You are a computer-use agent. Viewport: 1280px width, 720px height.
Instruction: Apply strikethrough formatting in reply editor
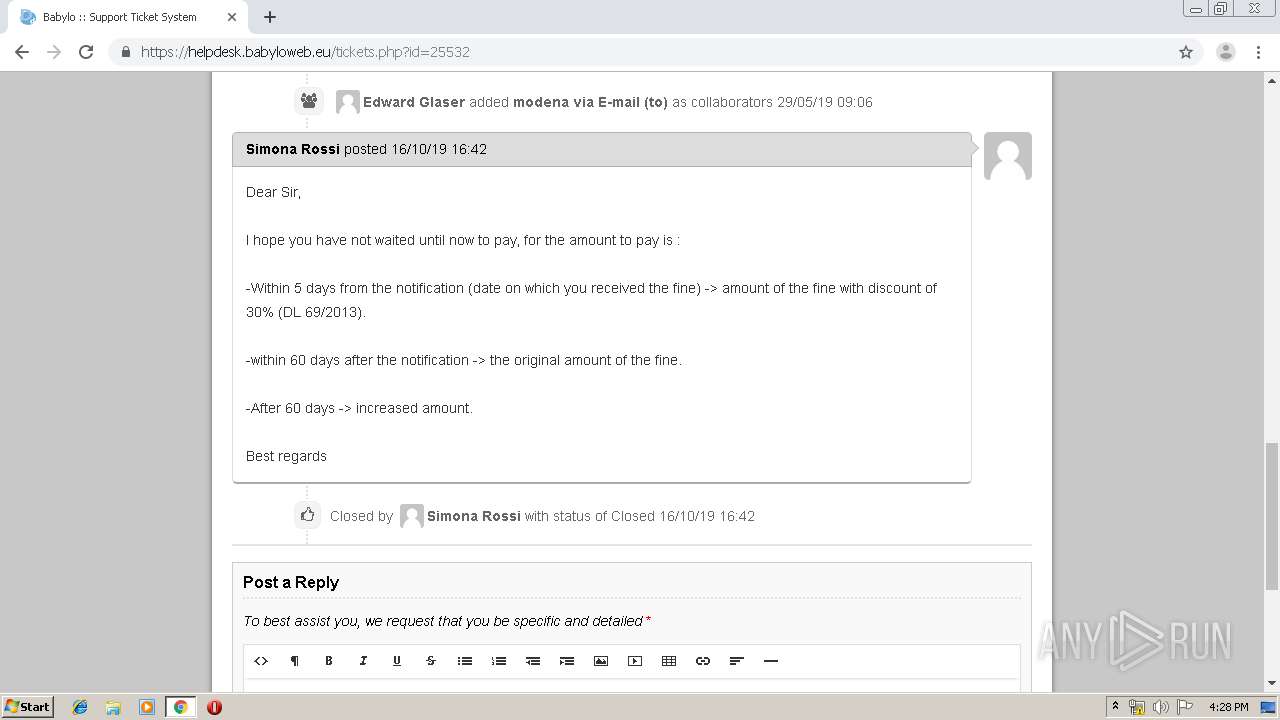click(x=431, y=661)
